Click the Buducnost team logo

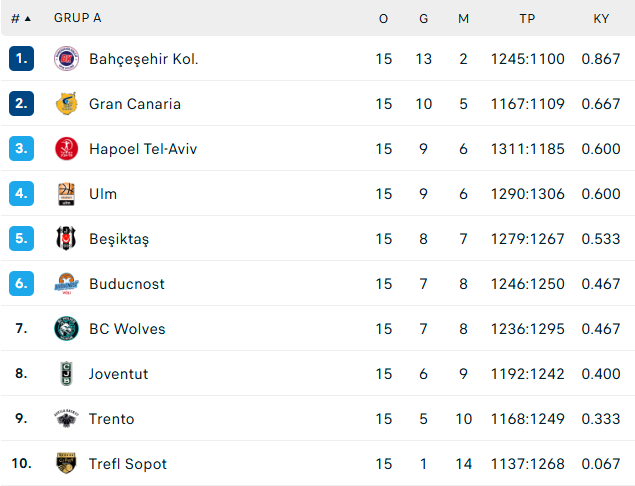pyautogui.click(x=66, y=284)
